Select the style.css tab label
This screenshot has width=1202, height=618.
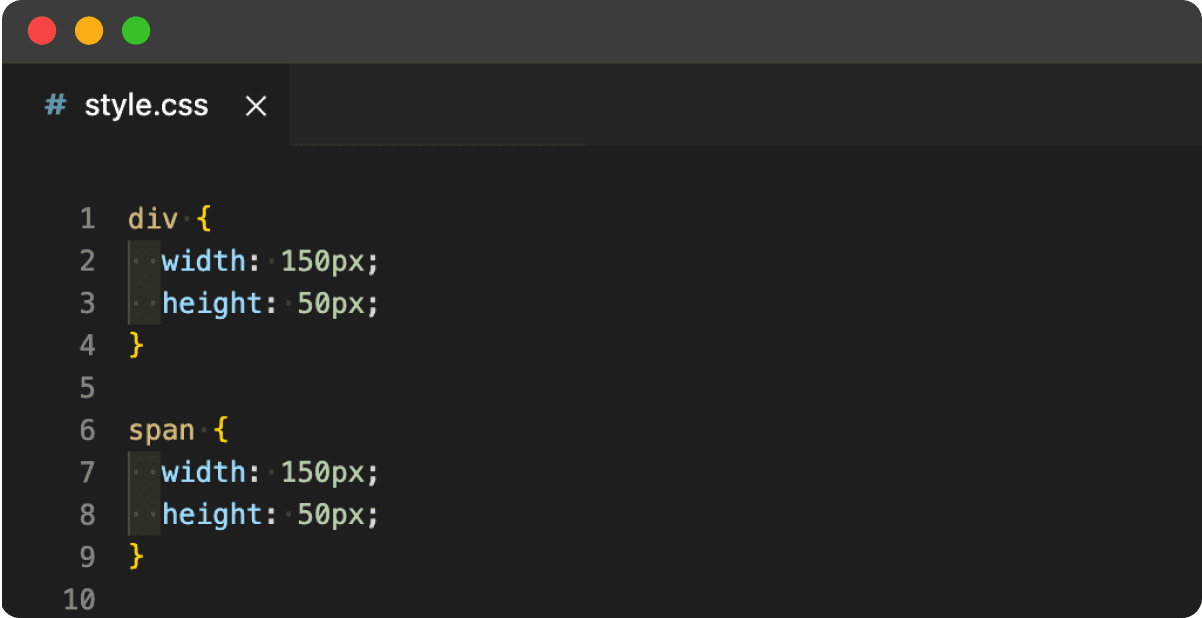coord(146,105)
